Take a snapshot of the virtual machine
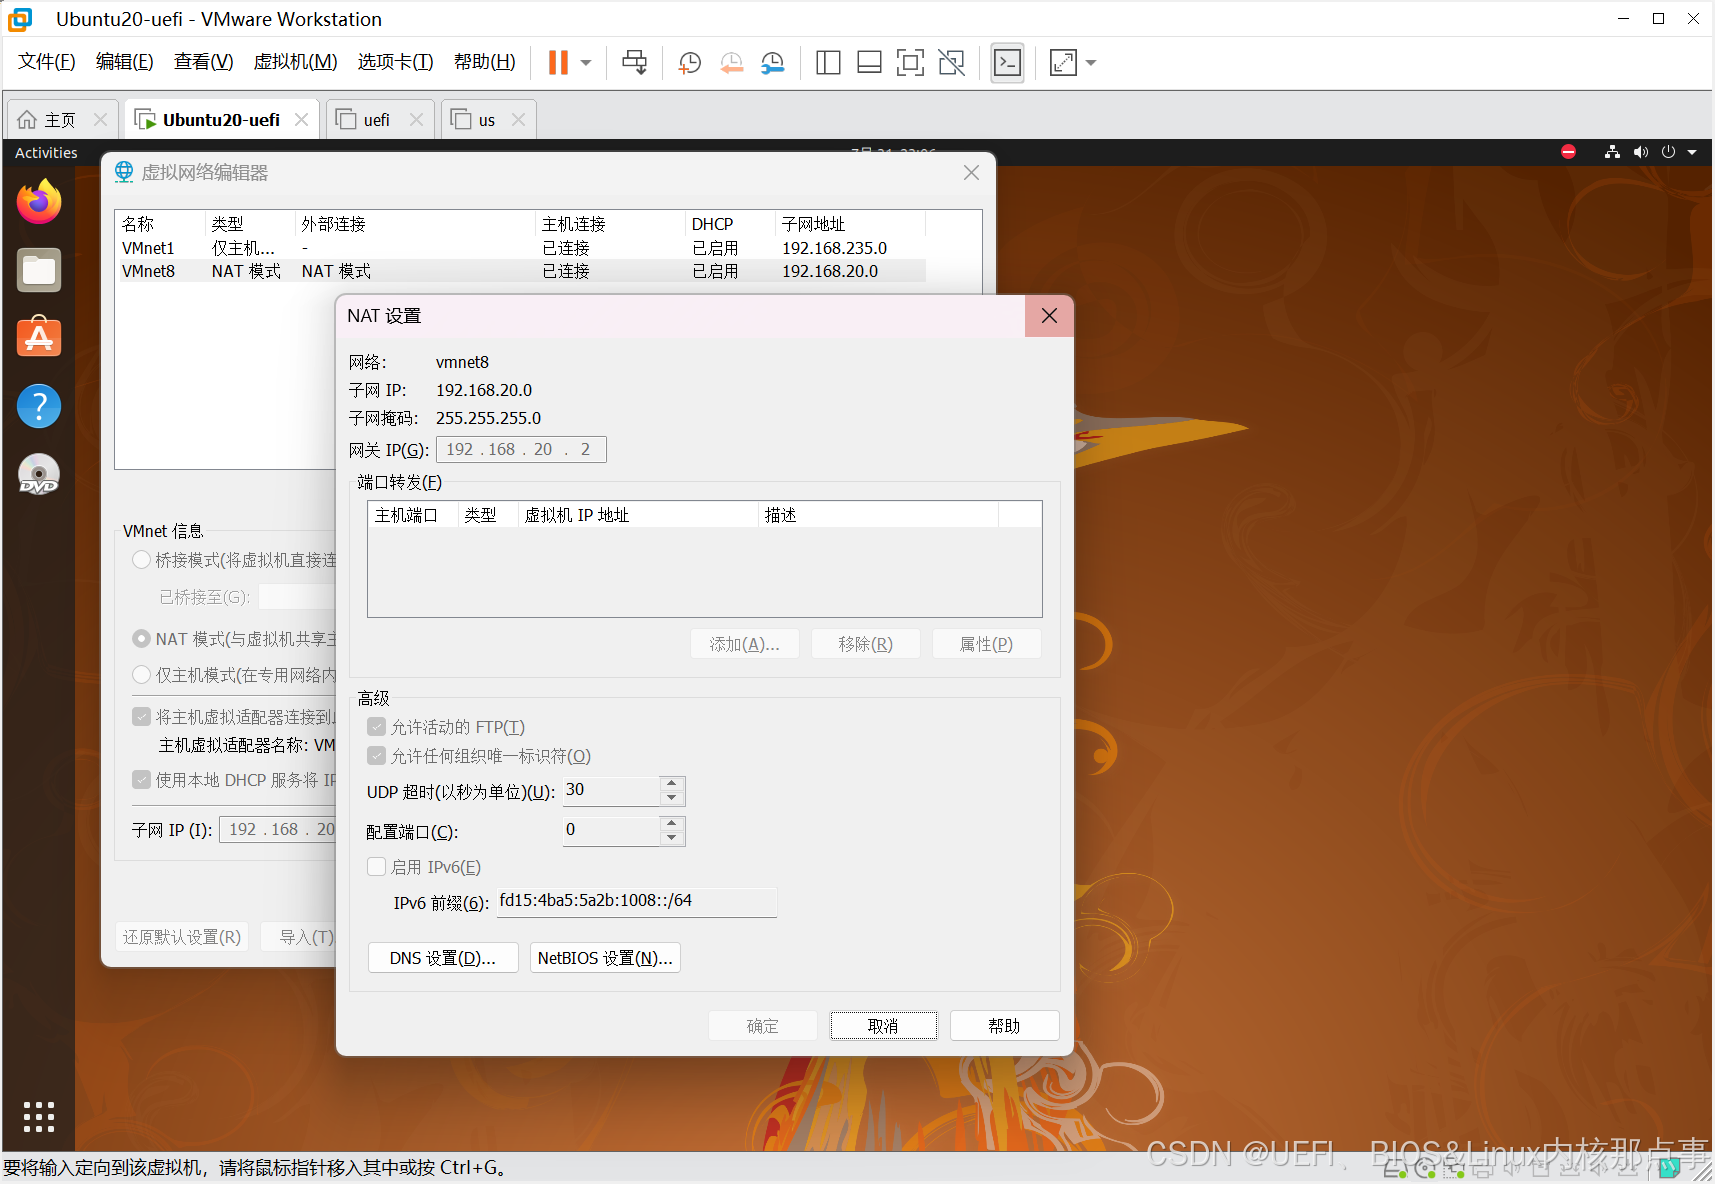This screenshot has height=1184, width=1715. [x=689, y=62]
